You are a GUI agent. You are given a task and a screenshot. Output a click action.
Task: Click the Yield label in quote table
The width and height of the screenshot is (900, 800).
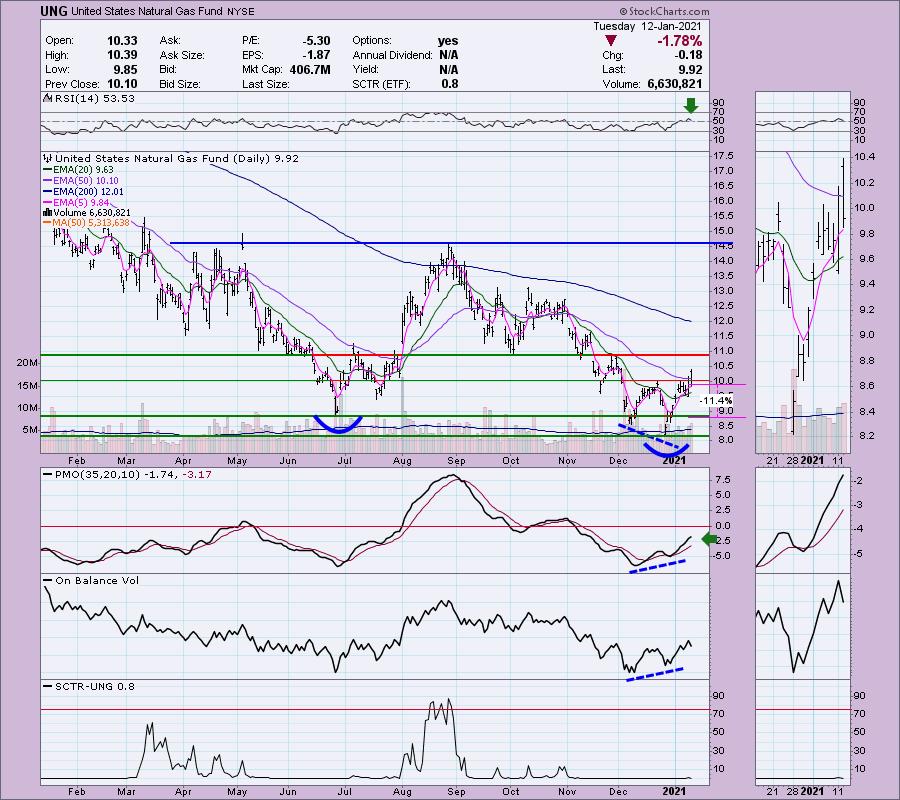365,69
